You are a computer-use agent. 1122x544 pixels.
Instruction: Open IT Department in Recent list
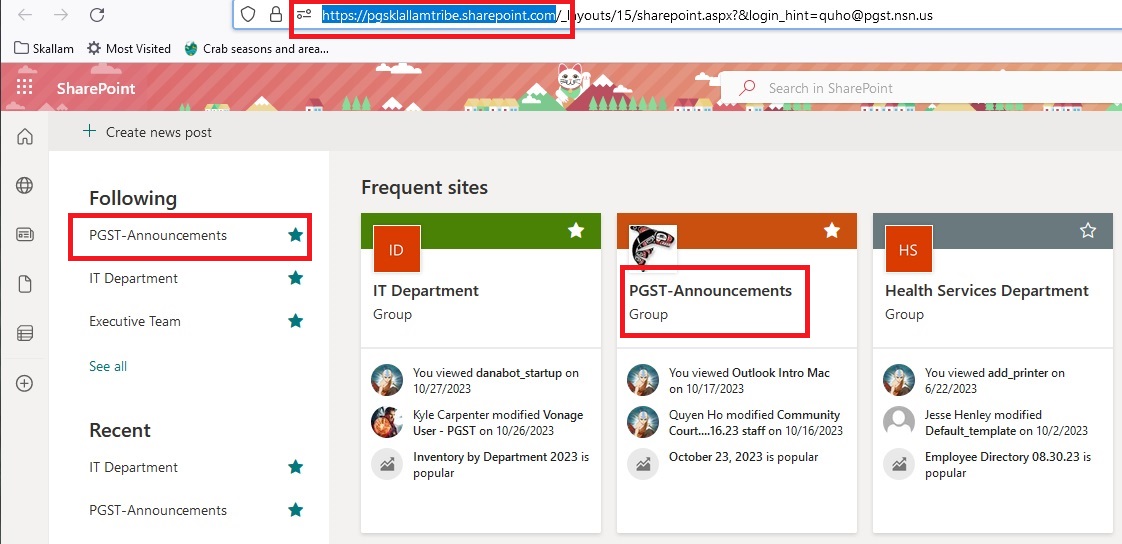click(x=133, y=467)
